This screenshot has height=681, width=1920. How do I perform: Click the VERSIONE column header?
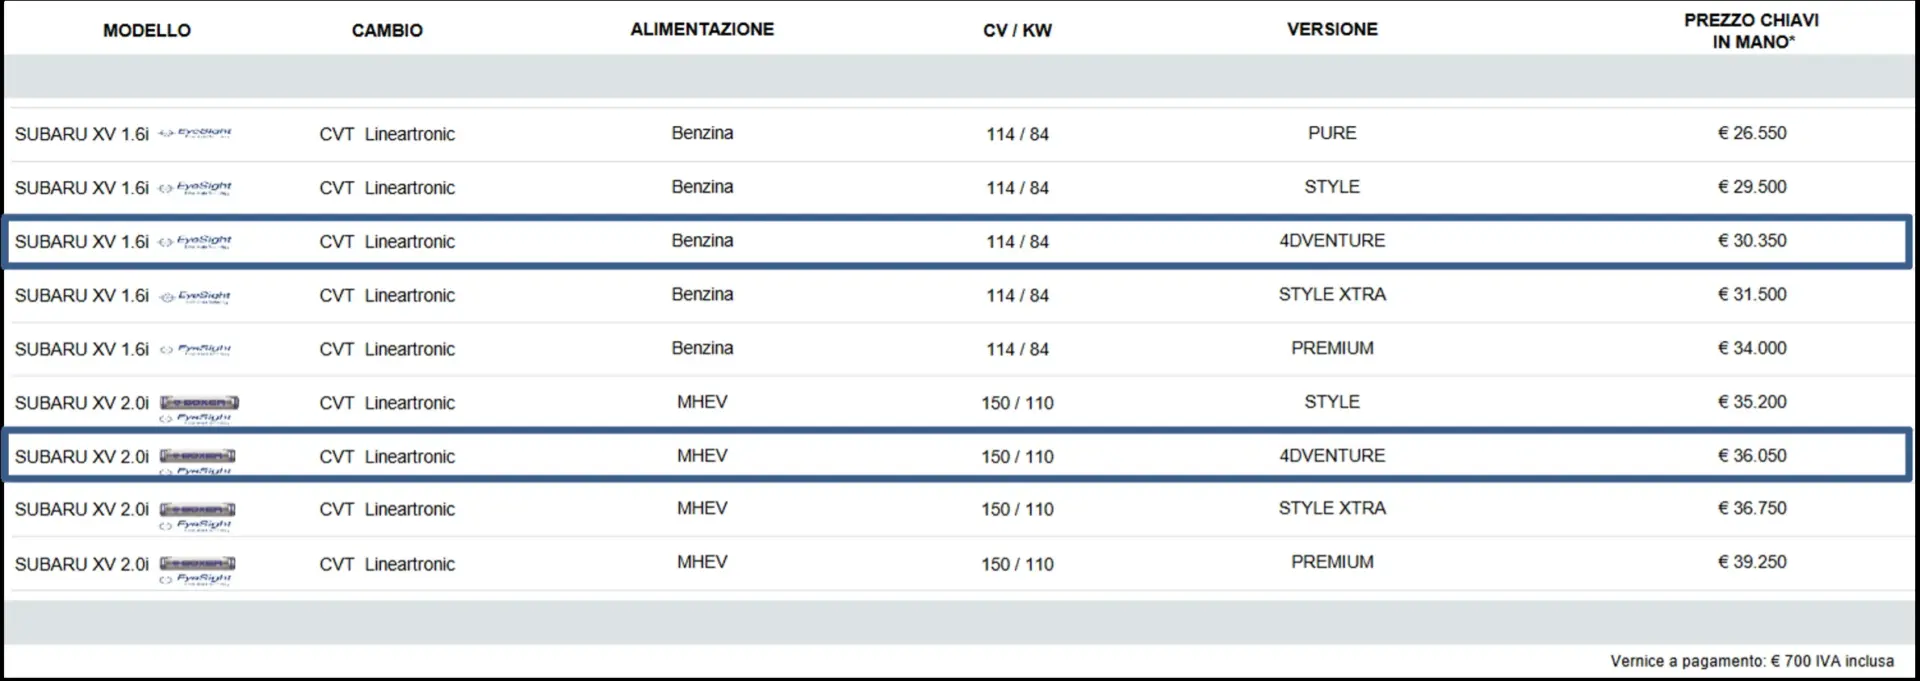click(1332, 30)
